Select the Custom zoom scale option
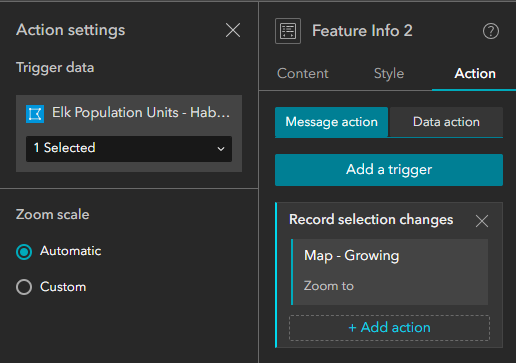 coord(24,287)
